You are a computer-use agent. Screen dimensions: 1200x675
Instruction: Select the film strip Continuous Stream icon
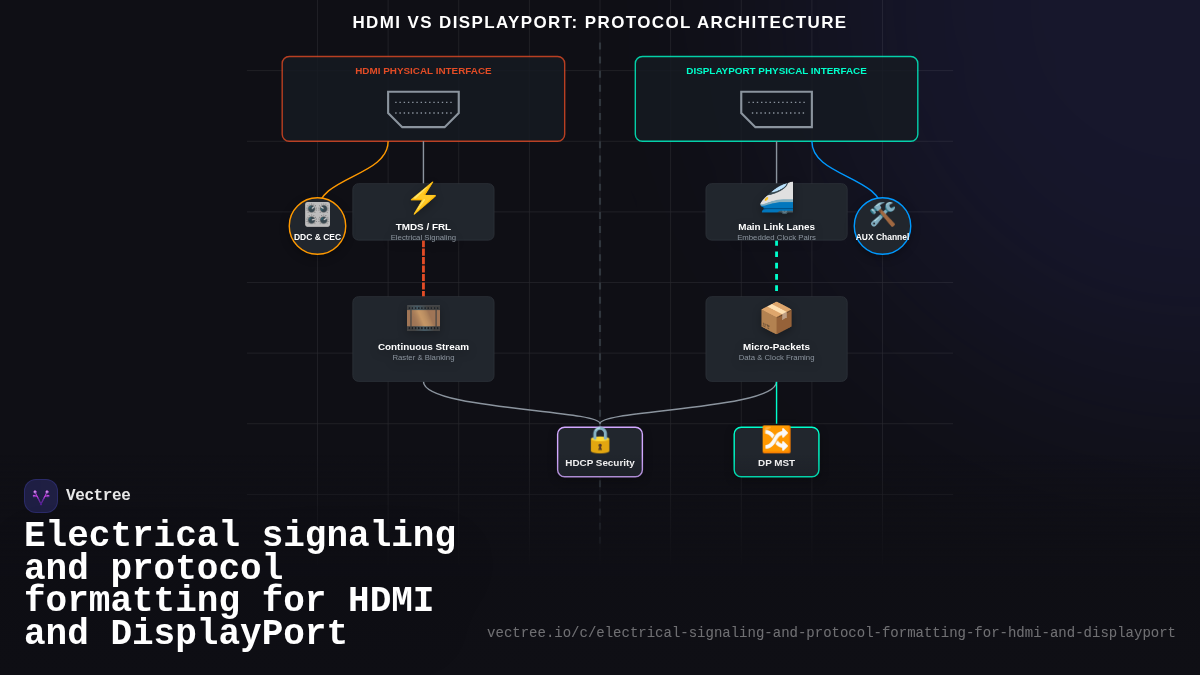tap(423, 317)
